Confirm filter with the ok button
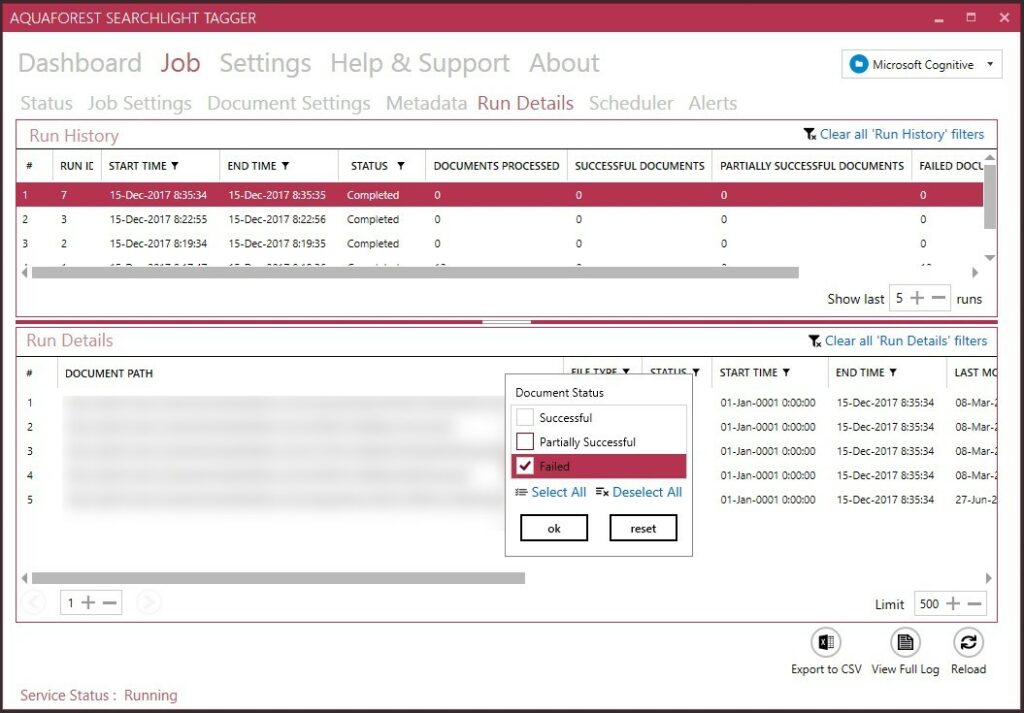Screen dimensions: 1024x713 [x=553, y=527]
